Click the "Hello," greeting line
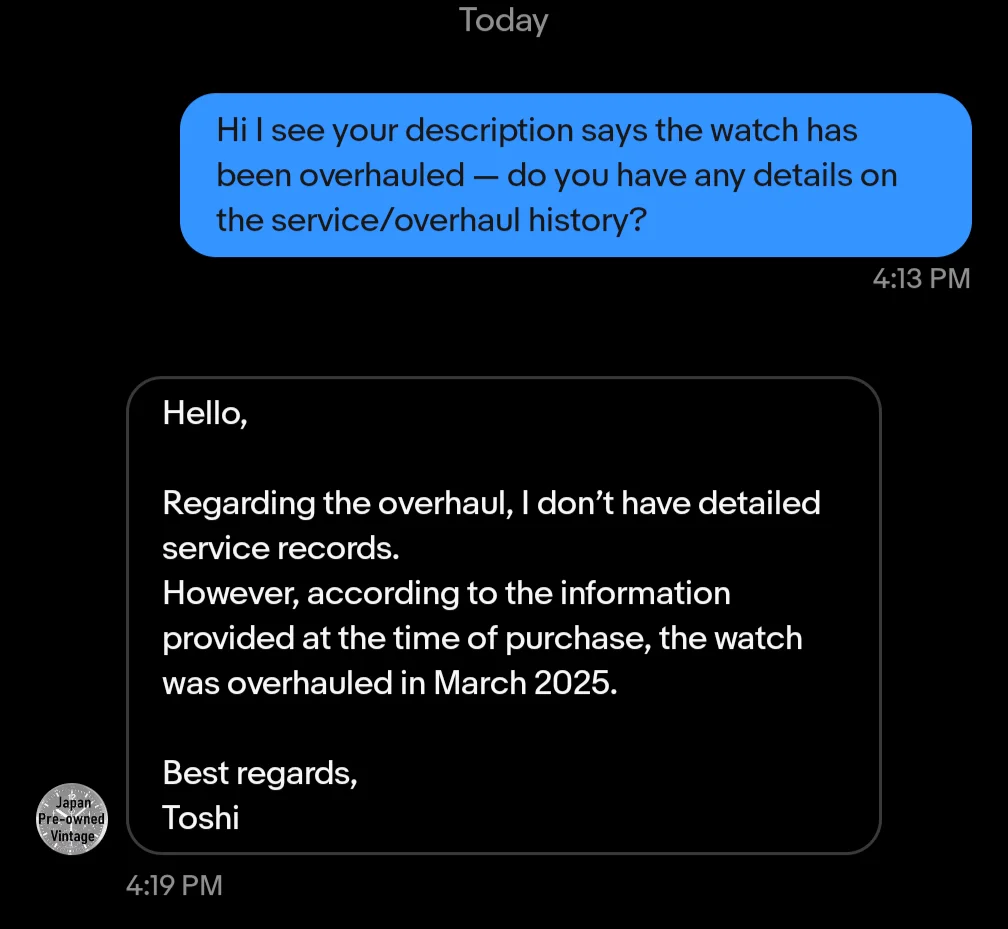This screenshot has height=929, width=1008. point(205,412)
